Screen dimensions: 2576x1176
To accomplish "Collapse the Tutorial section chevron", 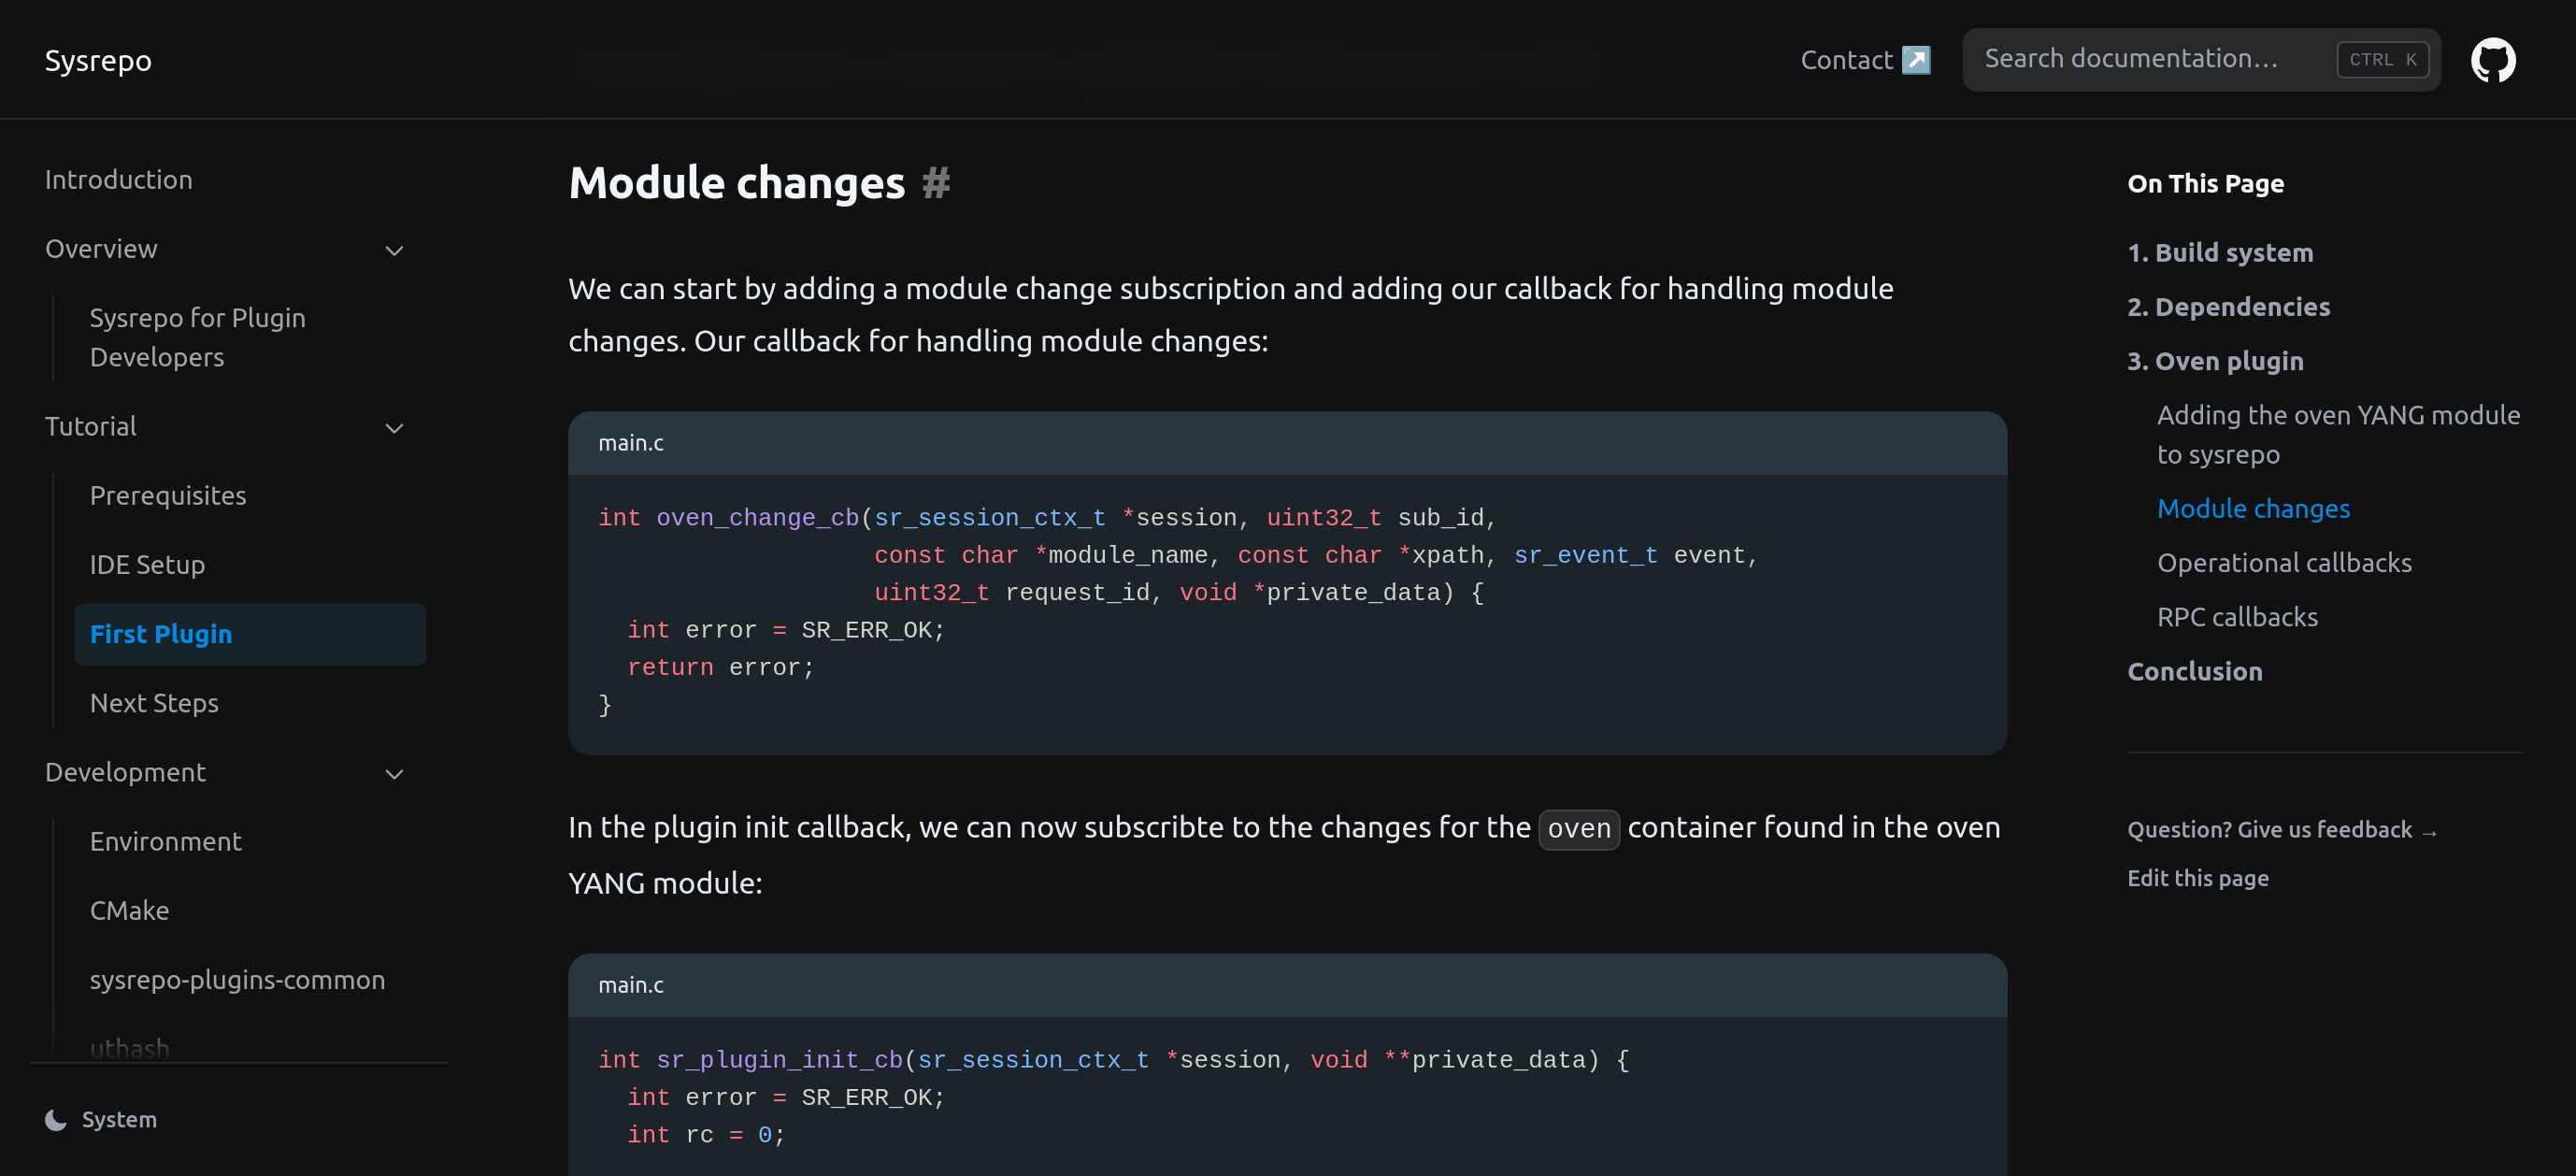I will click(x=394, y=428).
